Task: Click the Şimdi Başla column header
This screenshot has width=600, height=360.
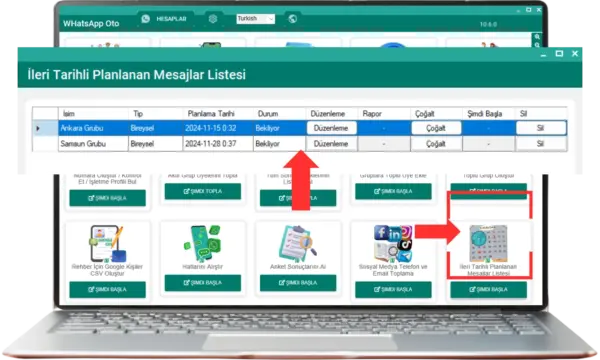Action: [489, 114]
